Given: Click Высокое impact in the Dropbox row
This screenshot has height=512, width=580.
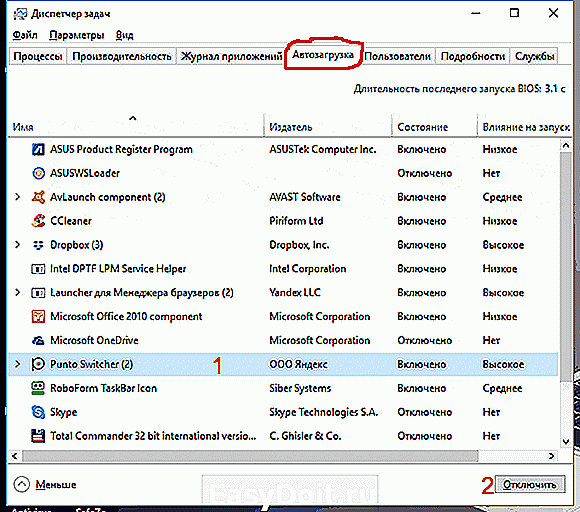Looking at the screenshot, I should (x=503, y=245).
